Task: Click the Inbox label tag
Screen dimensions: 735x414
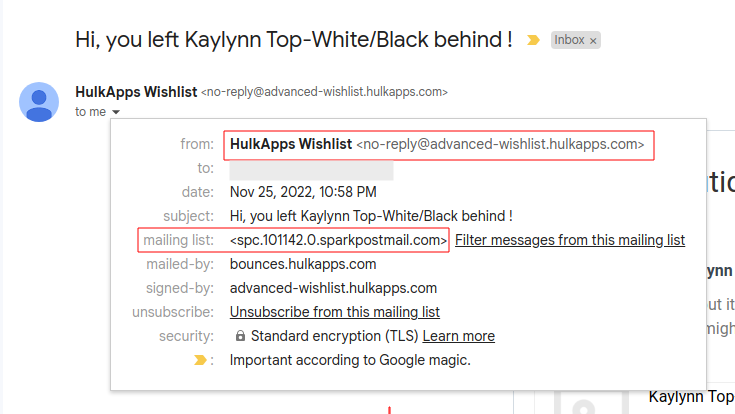Action: 569,41
